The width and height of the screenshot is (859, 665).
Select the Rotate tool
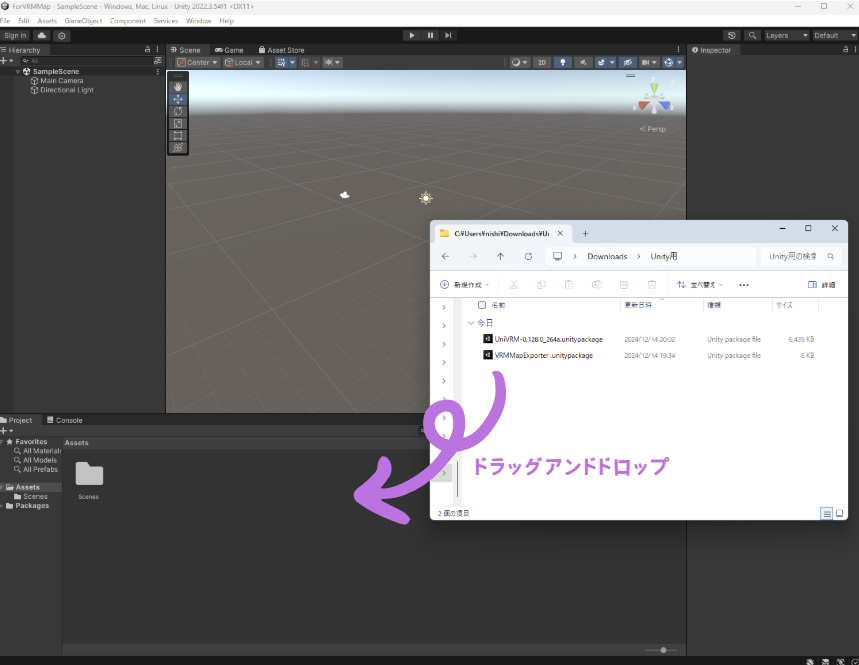(177, 111)
